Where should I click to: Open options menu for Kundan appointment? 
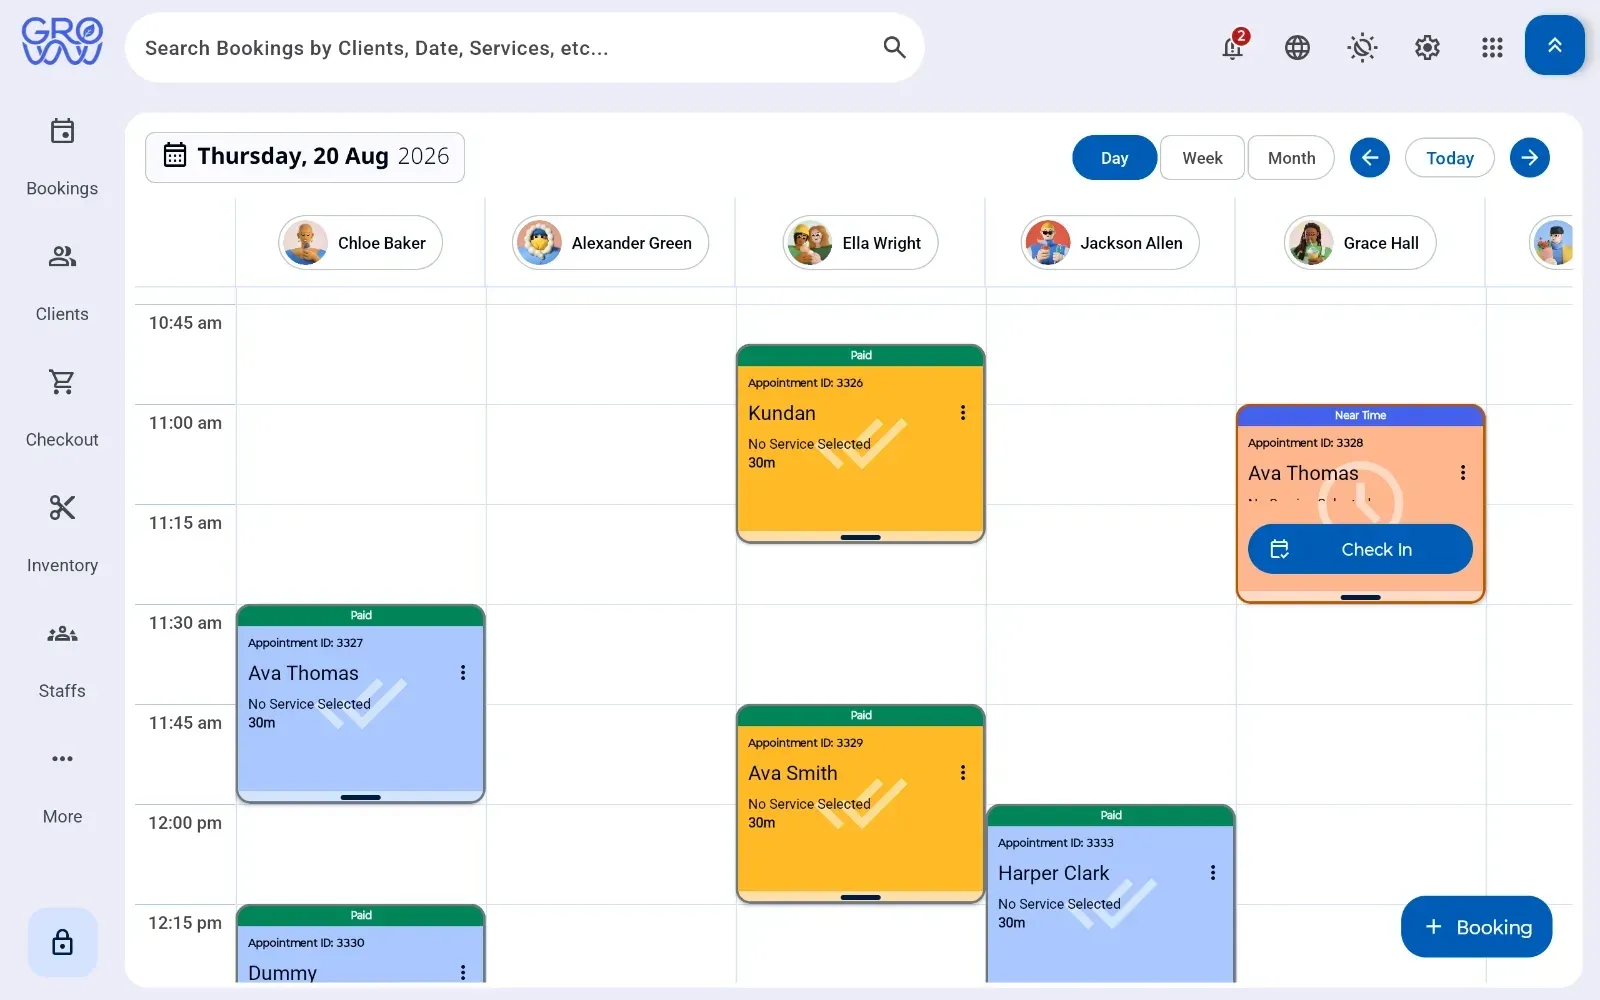pyautogui.click(x=963, y=413)
